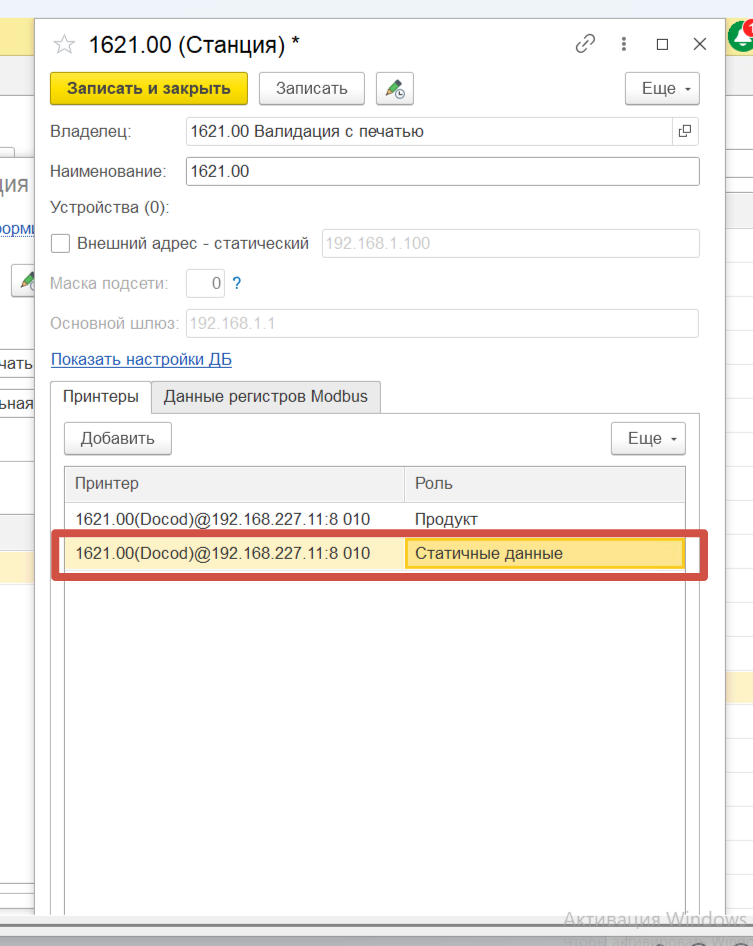
Task: Click the Записать button
Action: coord(312,88)
